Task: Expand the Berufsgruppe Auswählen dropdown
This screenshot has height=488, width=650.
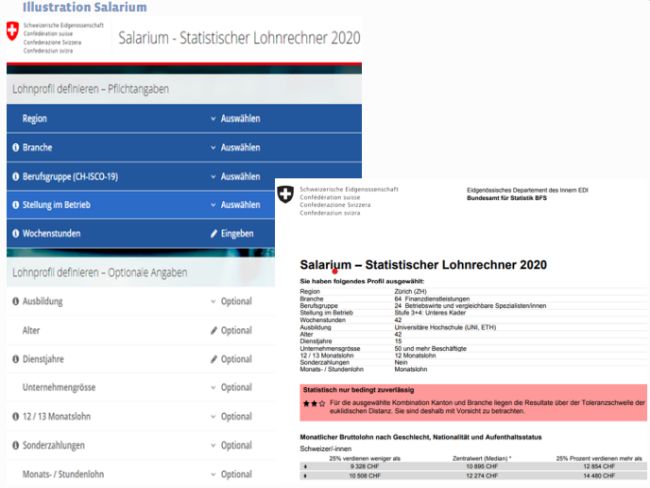Action: [235, 176]
